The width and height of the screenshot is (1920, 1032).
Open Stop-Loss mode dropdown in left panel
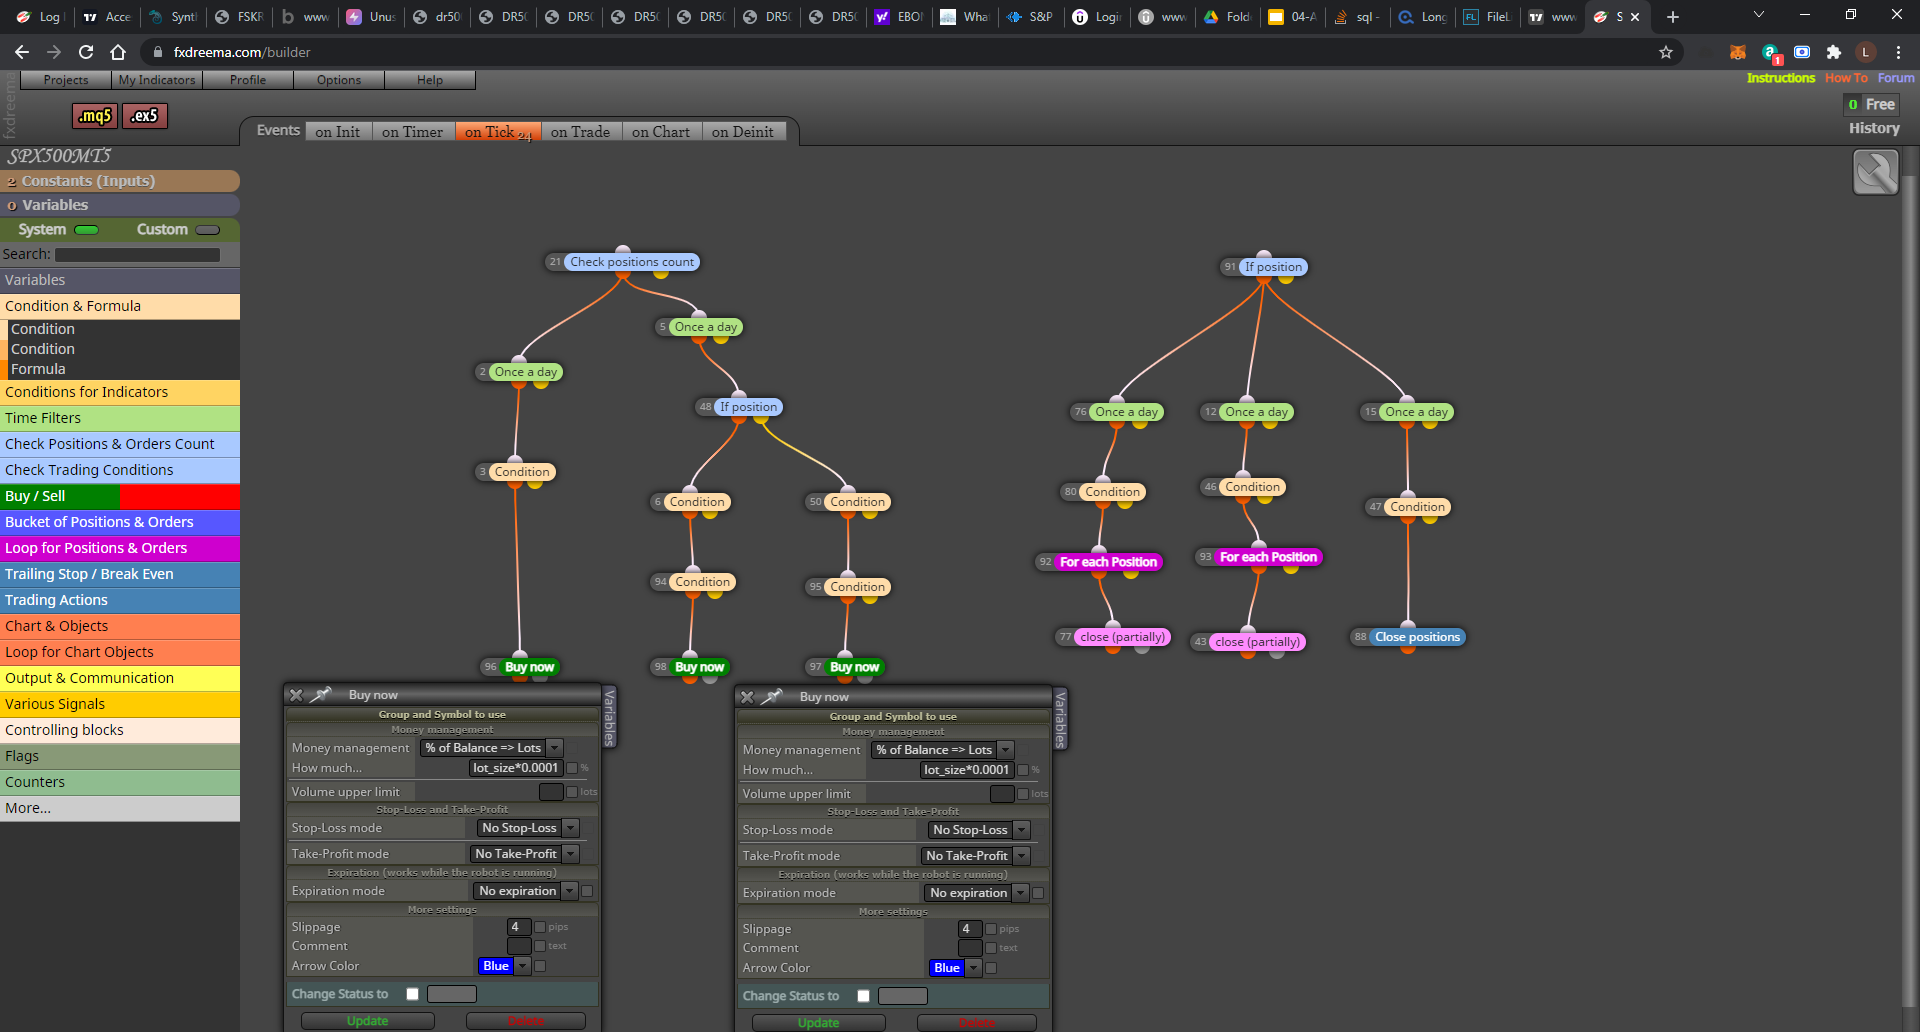528,828
